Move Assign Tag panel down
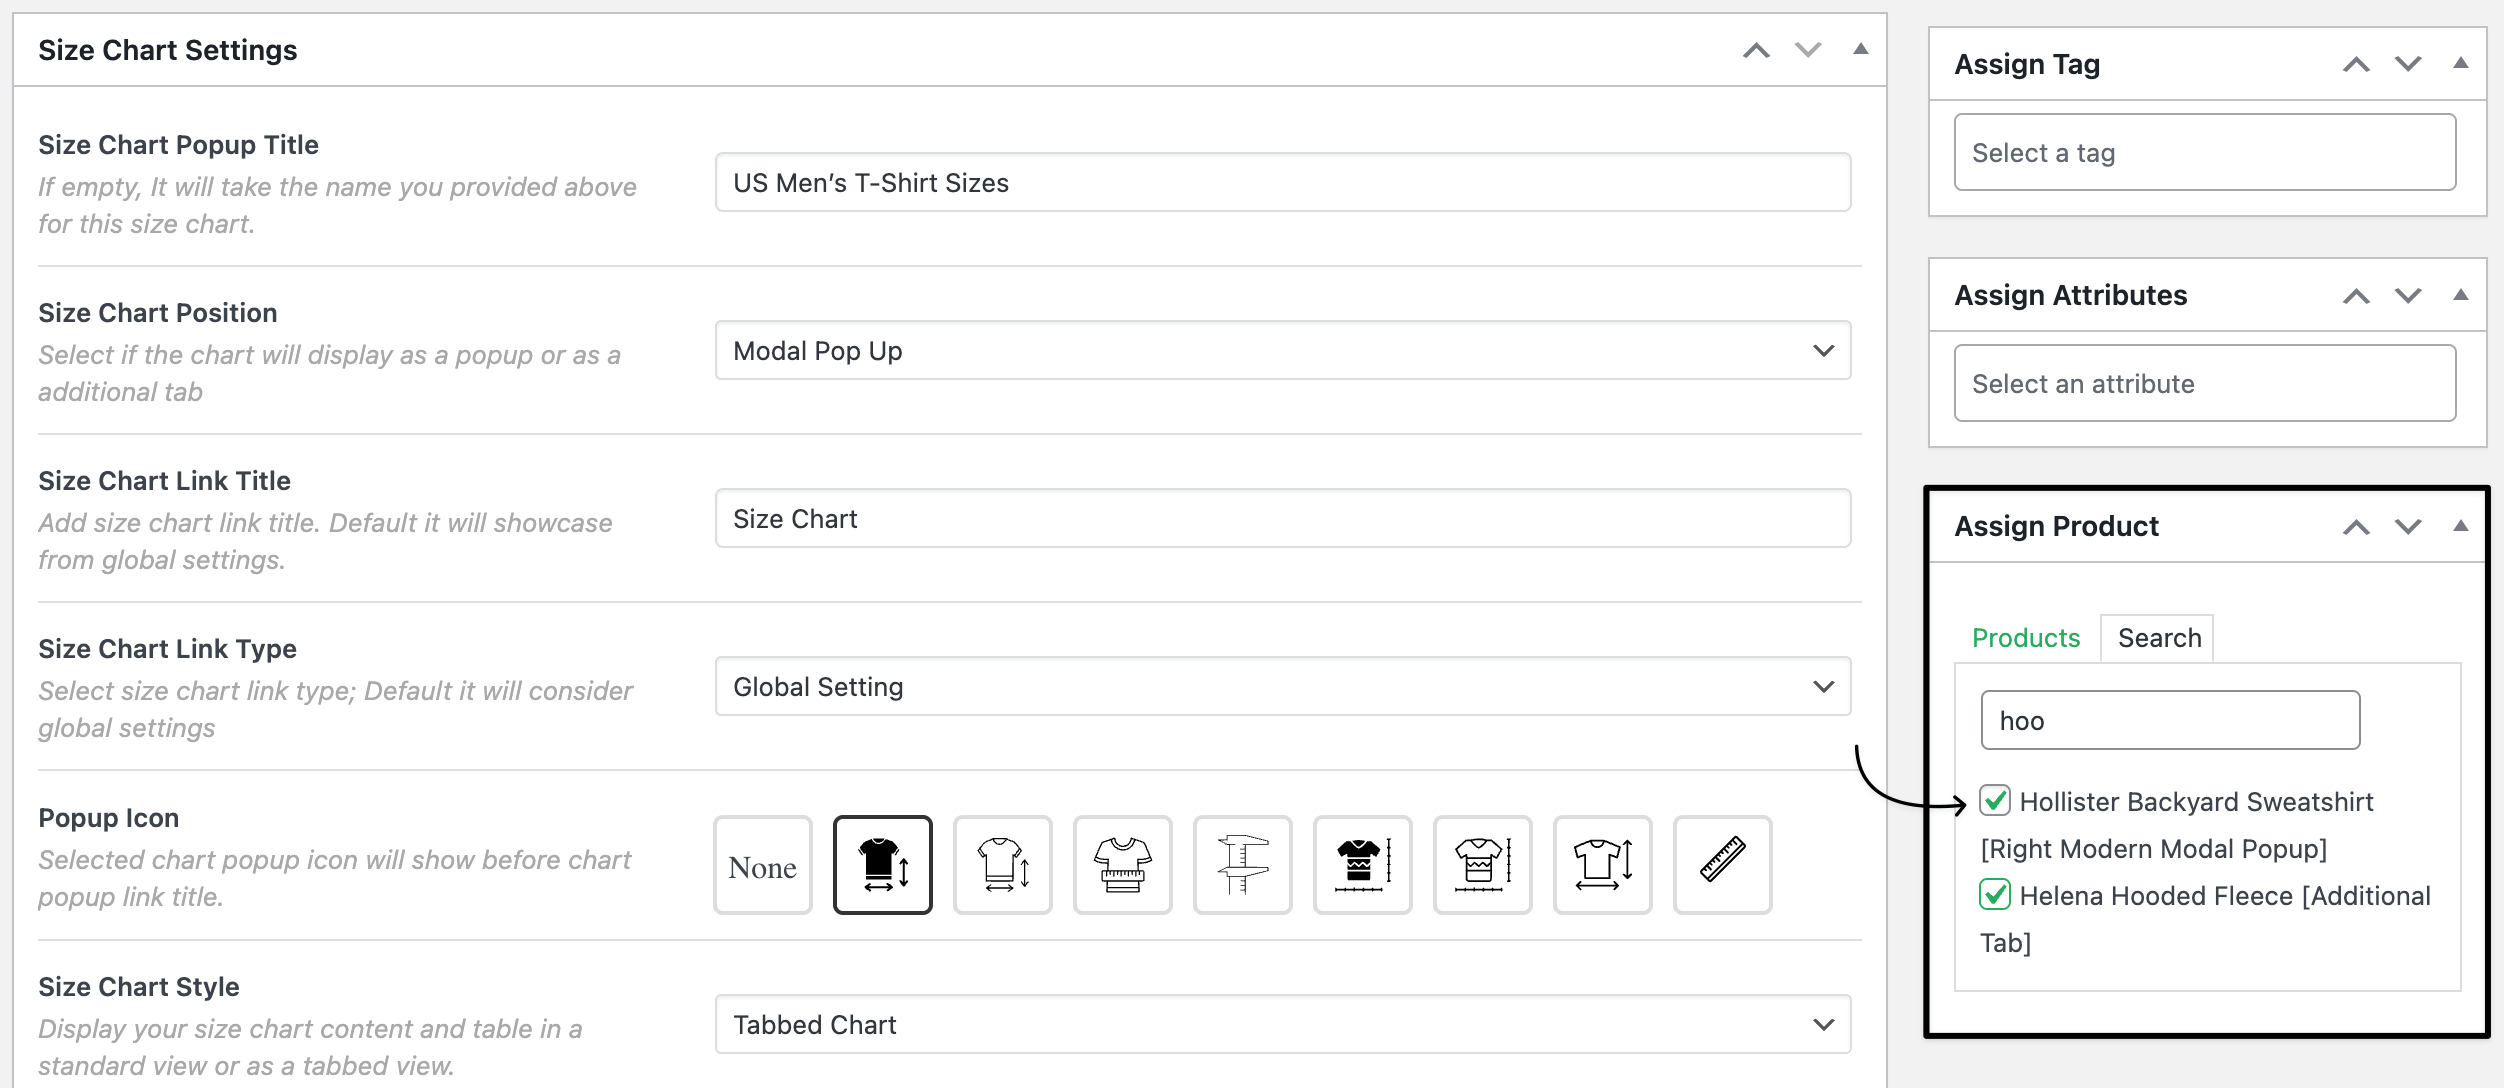This screenshot has height=1088, width=2504. click(x=2408, y=64)
